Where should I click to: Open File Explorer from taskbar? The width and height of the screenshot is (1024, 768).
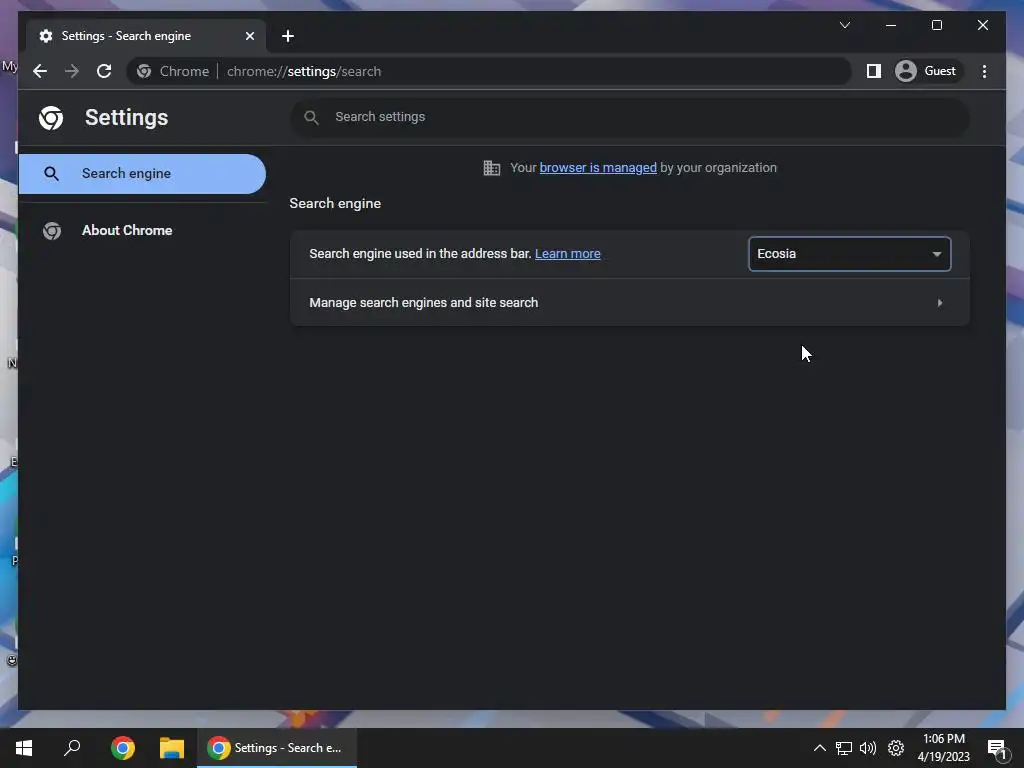pyautogui.click(x=172, y=748)
